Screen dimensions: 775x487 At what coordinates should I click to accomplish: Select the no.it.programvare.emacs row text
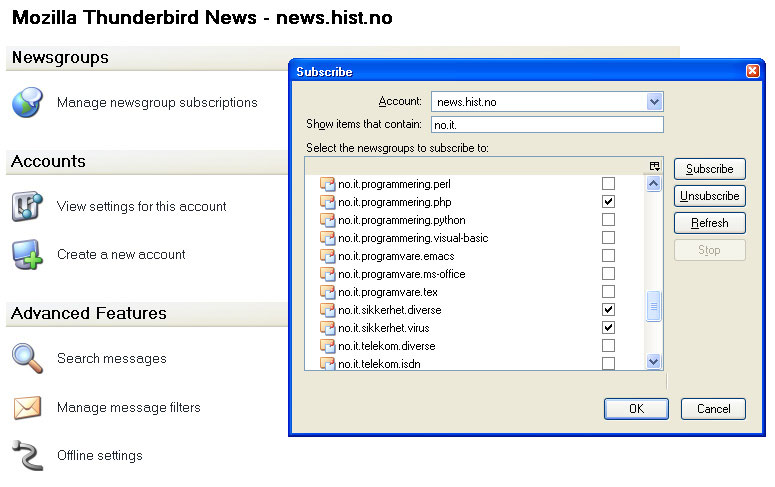tap(396, 256)
